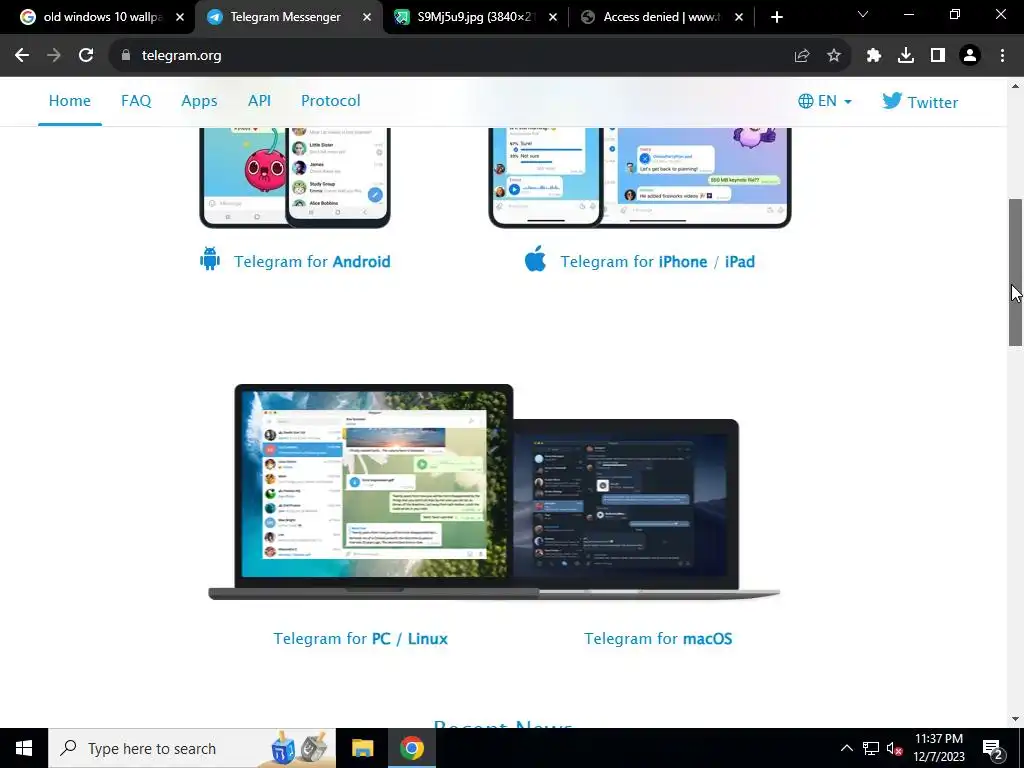Open the taskbar clock and date
The width and height of the screenshot is (1024, 768).
pyautogui.click(x=938, y=748)
